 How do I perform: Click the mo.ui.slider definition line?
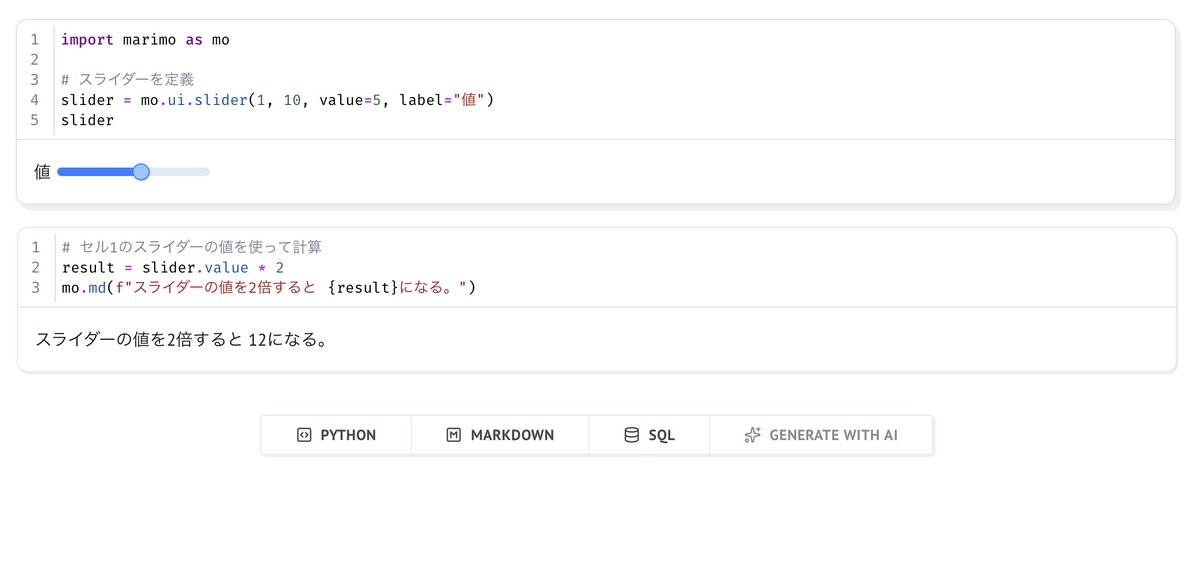[278, 100]
